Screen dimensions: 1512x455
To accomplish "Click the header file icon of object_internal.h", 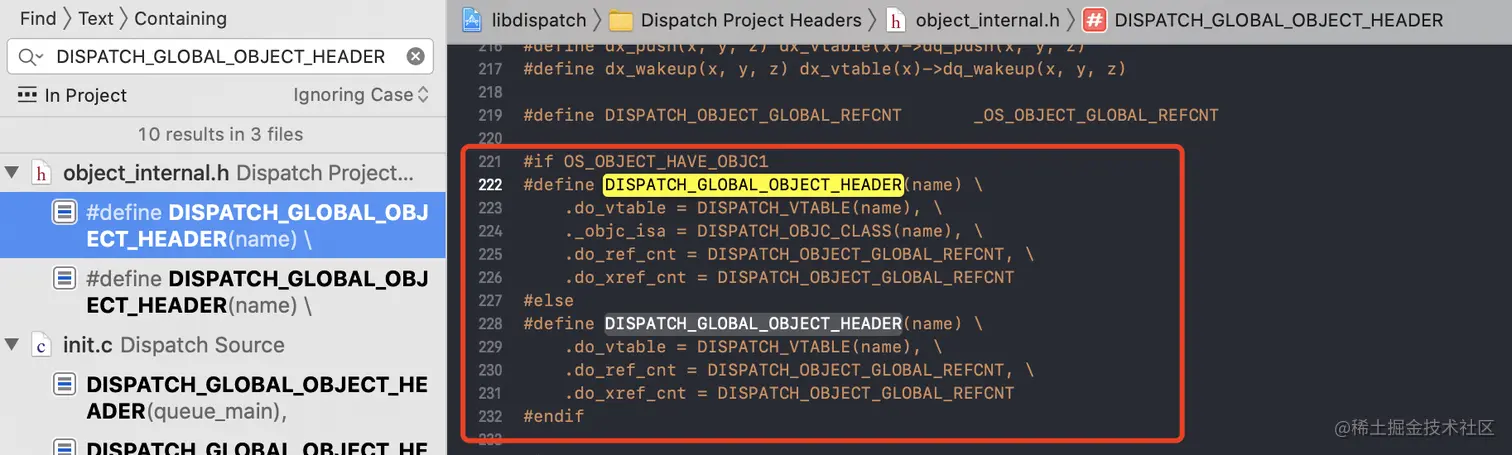I will 41,173.
